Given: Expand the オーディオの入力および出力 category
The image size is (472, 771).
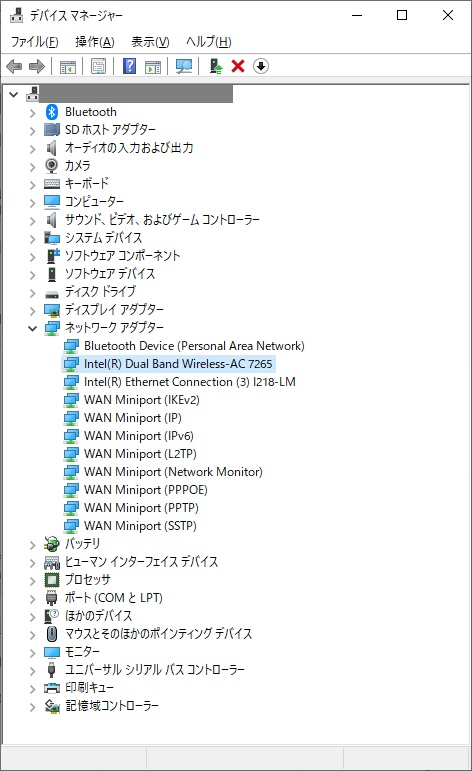Looking at the screenshot, I should [32, 149].
